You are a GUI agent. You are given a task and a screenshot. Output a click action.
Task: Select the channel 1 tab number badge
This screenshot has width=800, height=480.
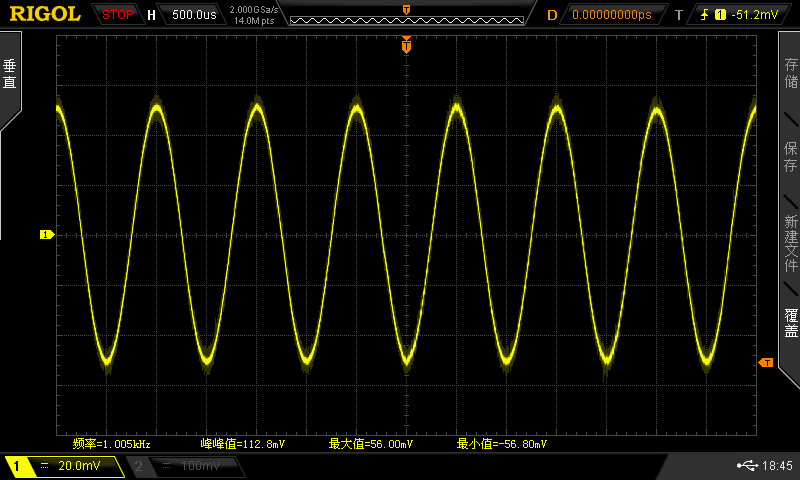16,466
